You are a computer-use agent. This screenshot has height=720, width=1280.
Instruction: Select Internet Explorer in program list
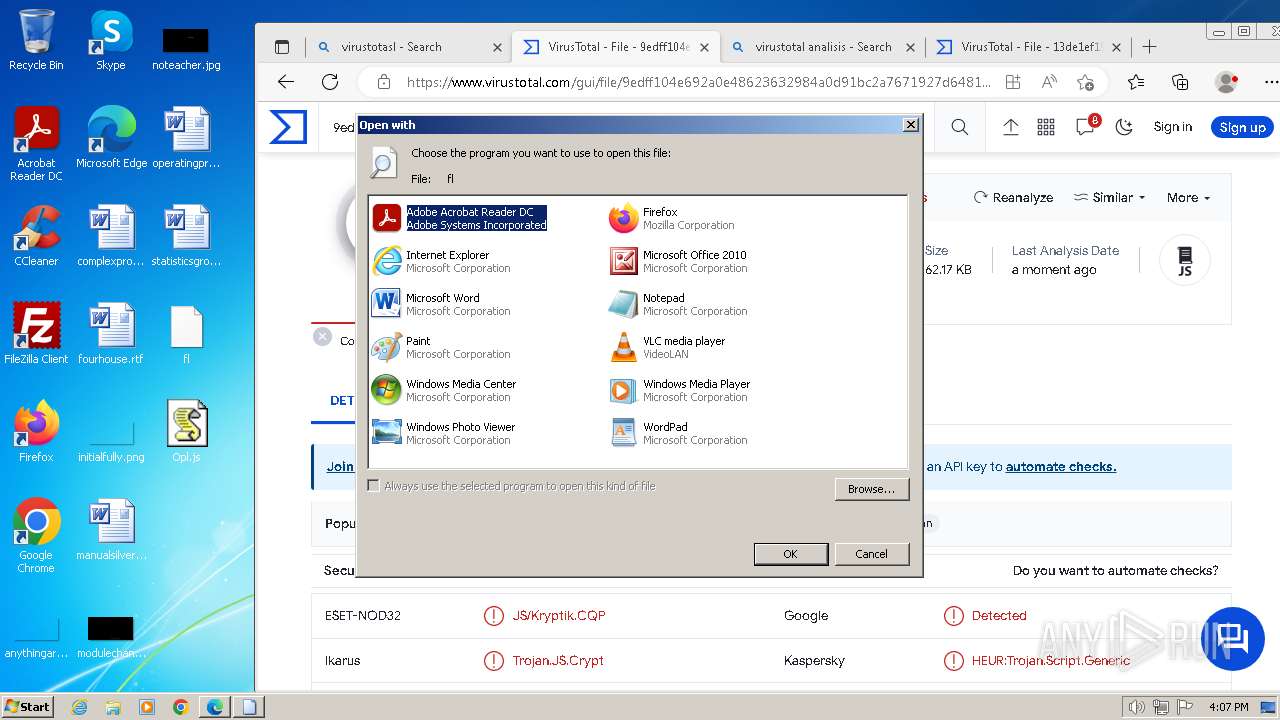point(441,261)
